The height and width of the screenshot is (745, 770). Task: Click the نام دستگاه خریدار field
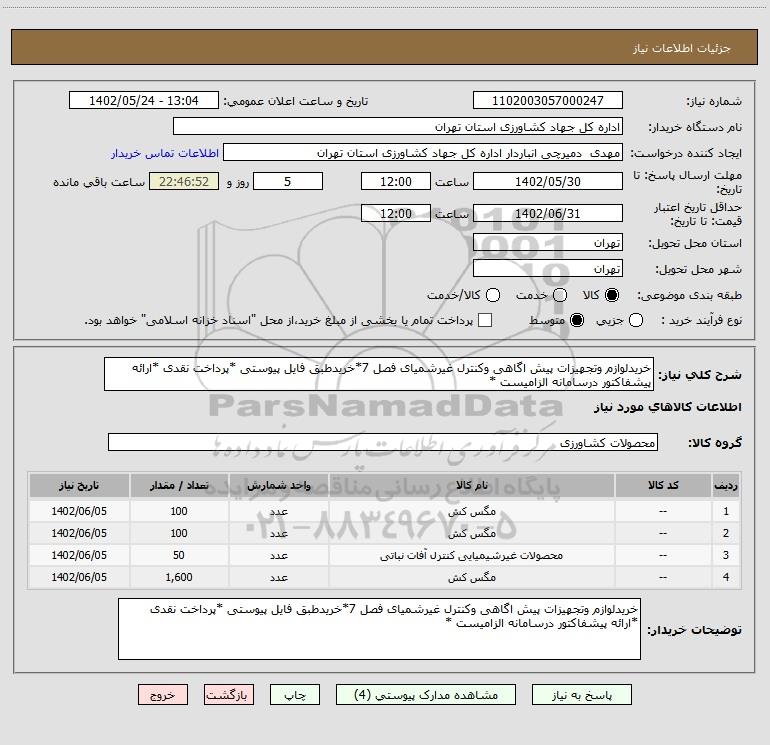click(x=398, y=126)
